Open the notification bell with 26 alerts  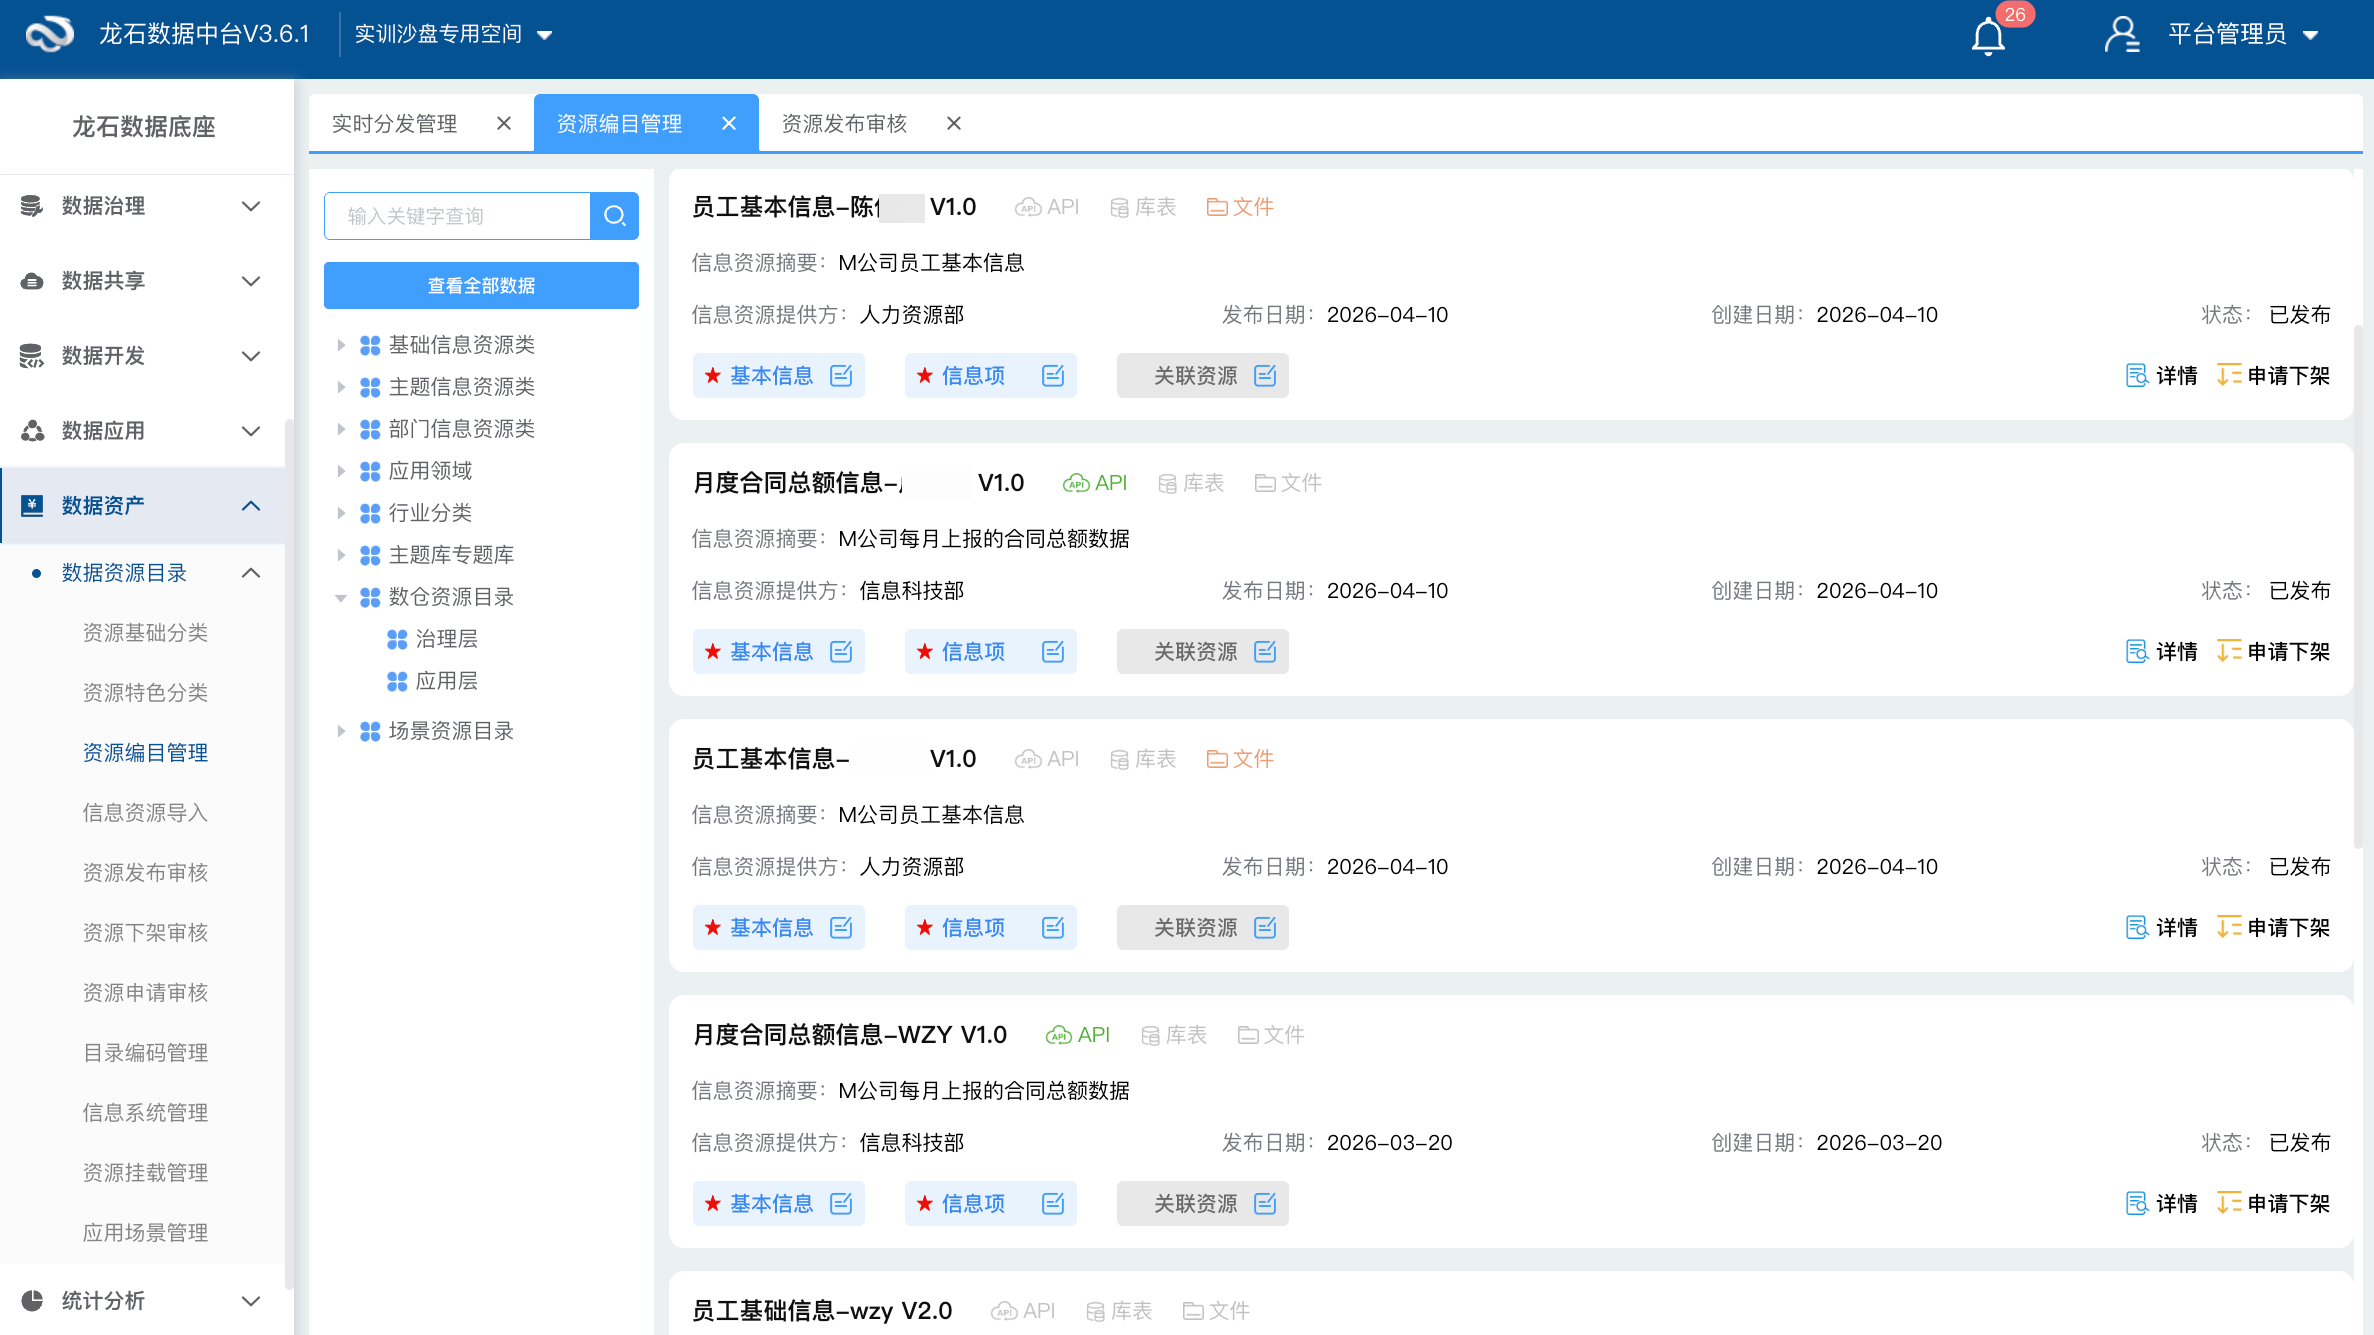click(1988, 35)
